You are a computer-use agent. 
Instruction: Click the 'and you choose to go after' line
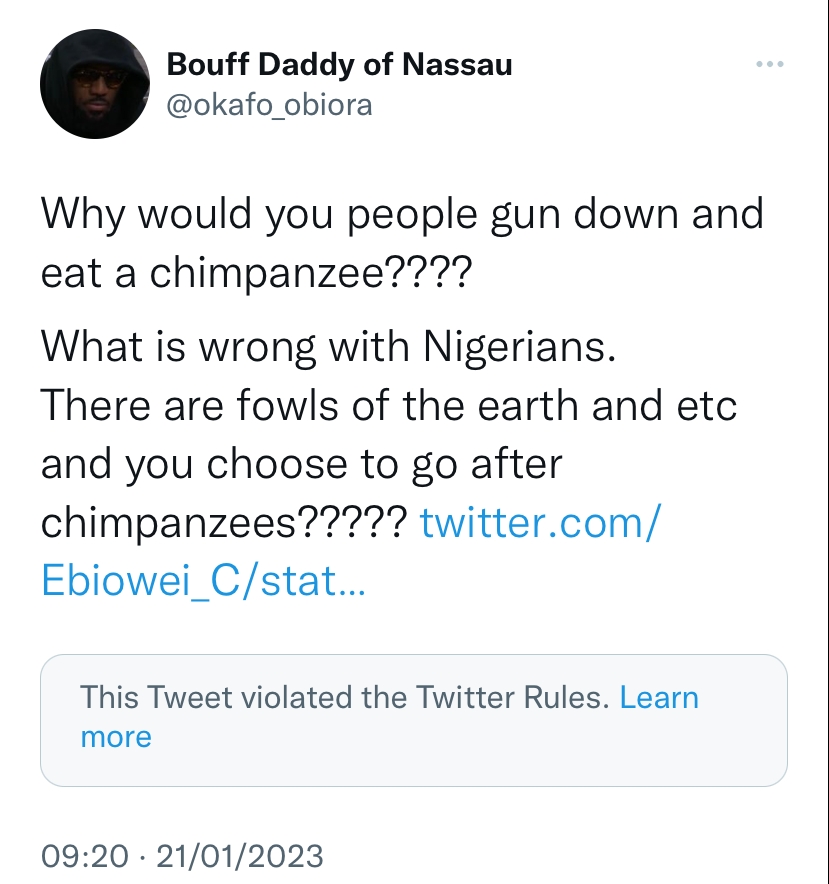tap(302, 465)
